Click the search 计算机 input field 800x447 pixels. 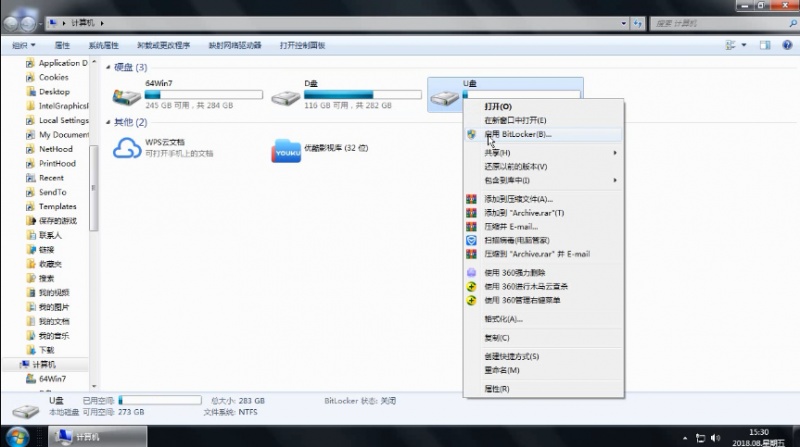[x=723, y=23]
